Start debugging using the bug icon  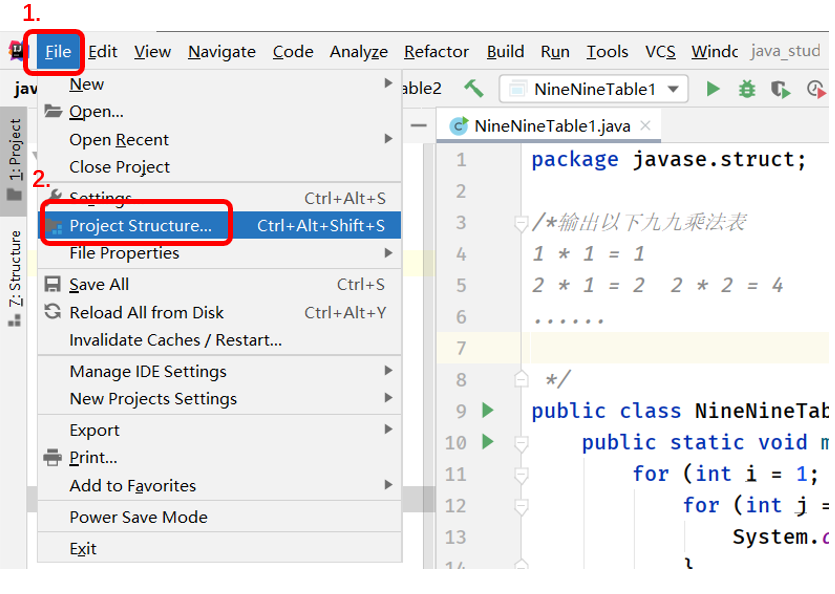point(745,88)
